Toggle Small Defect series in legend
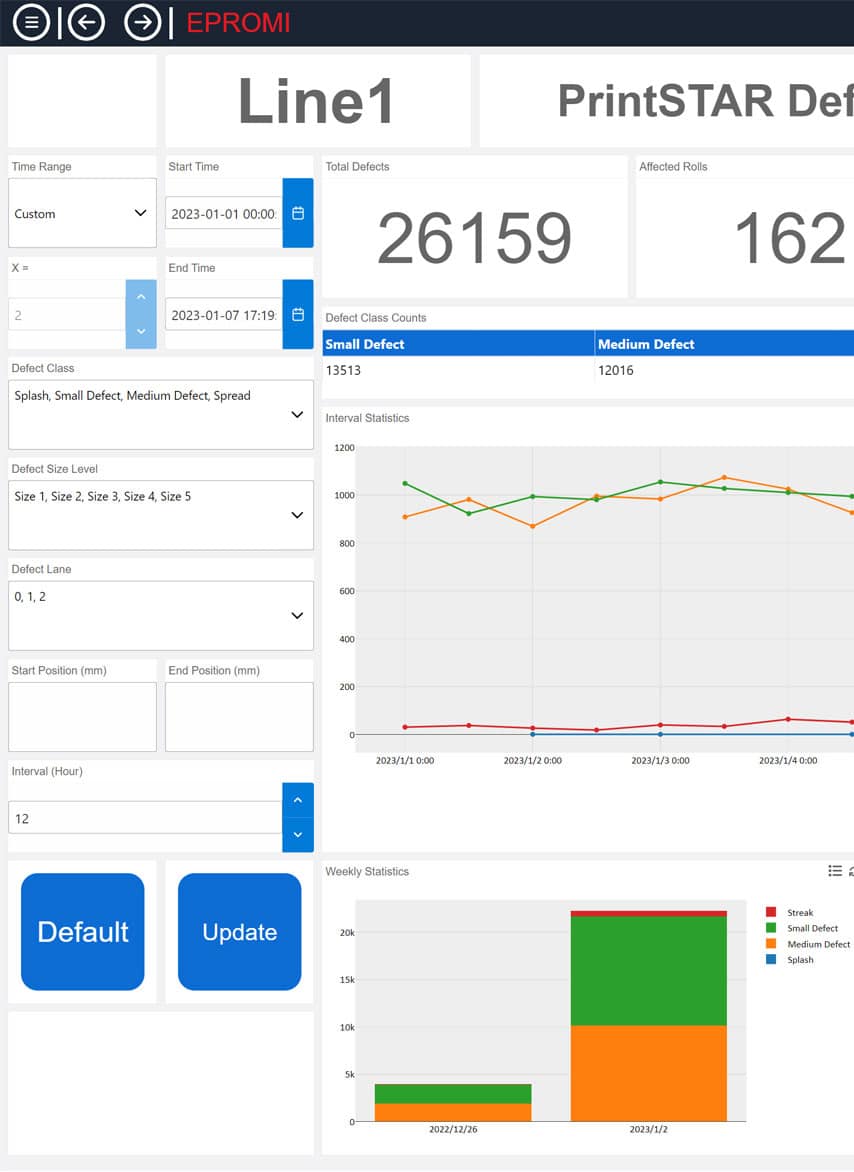This screenshot has height=1172, width=854. click(x=811, y=928)
